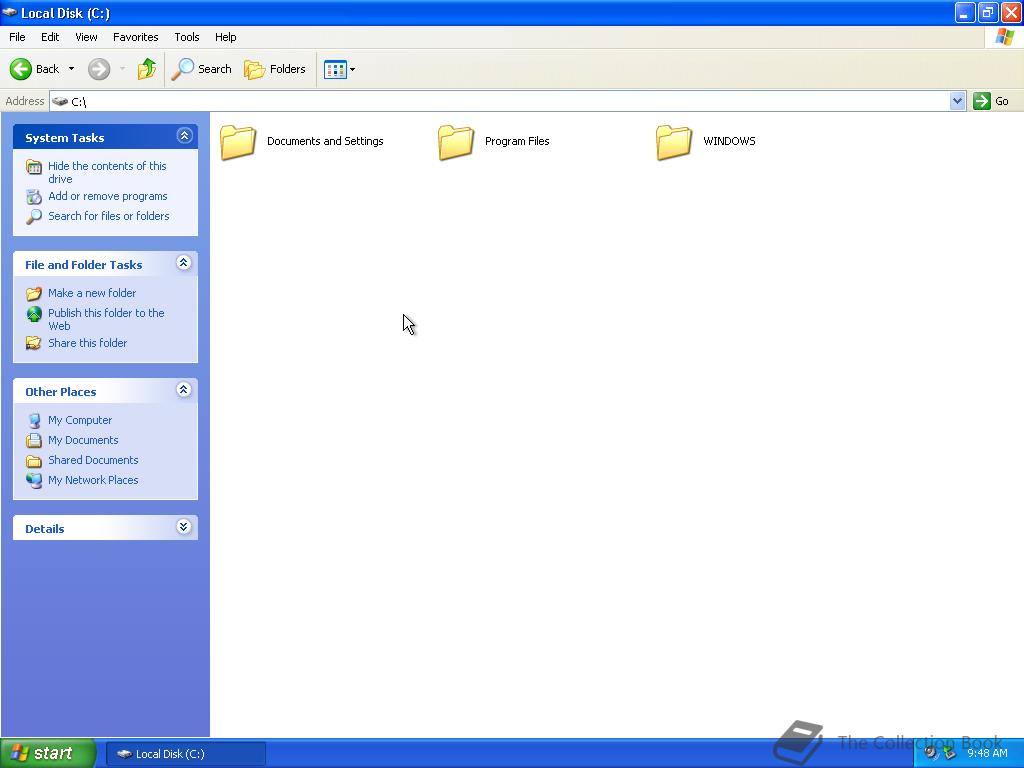Select the Program Files folder icon
1024x768 pixels.
(456, 142)
